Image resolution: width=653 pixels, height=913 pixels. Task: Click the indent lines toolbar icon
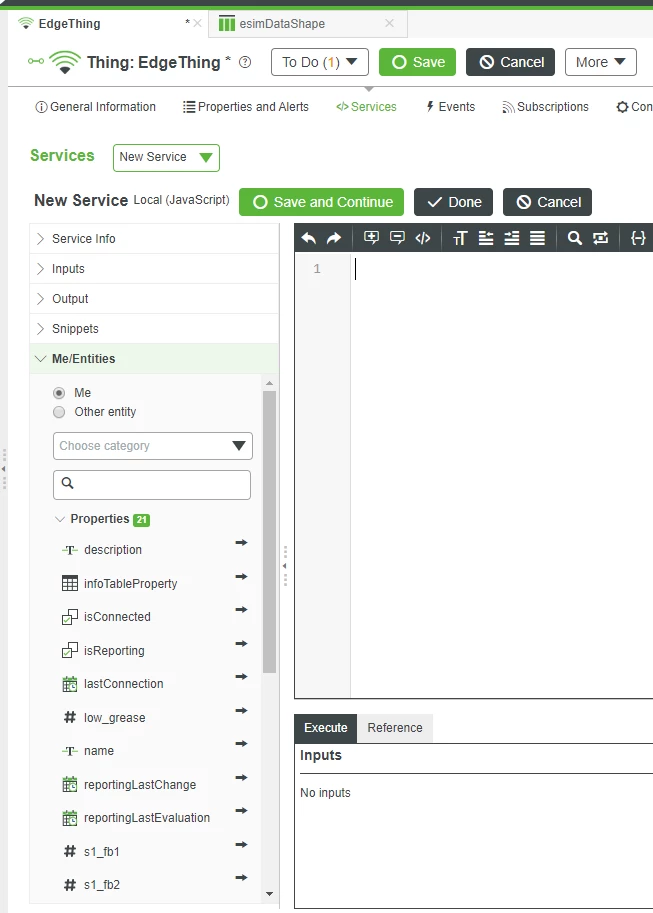click(x=511, y=238)
